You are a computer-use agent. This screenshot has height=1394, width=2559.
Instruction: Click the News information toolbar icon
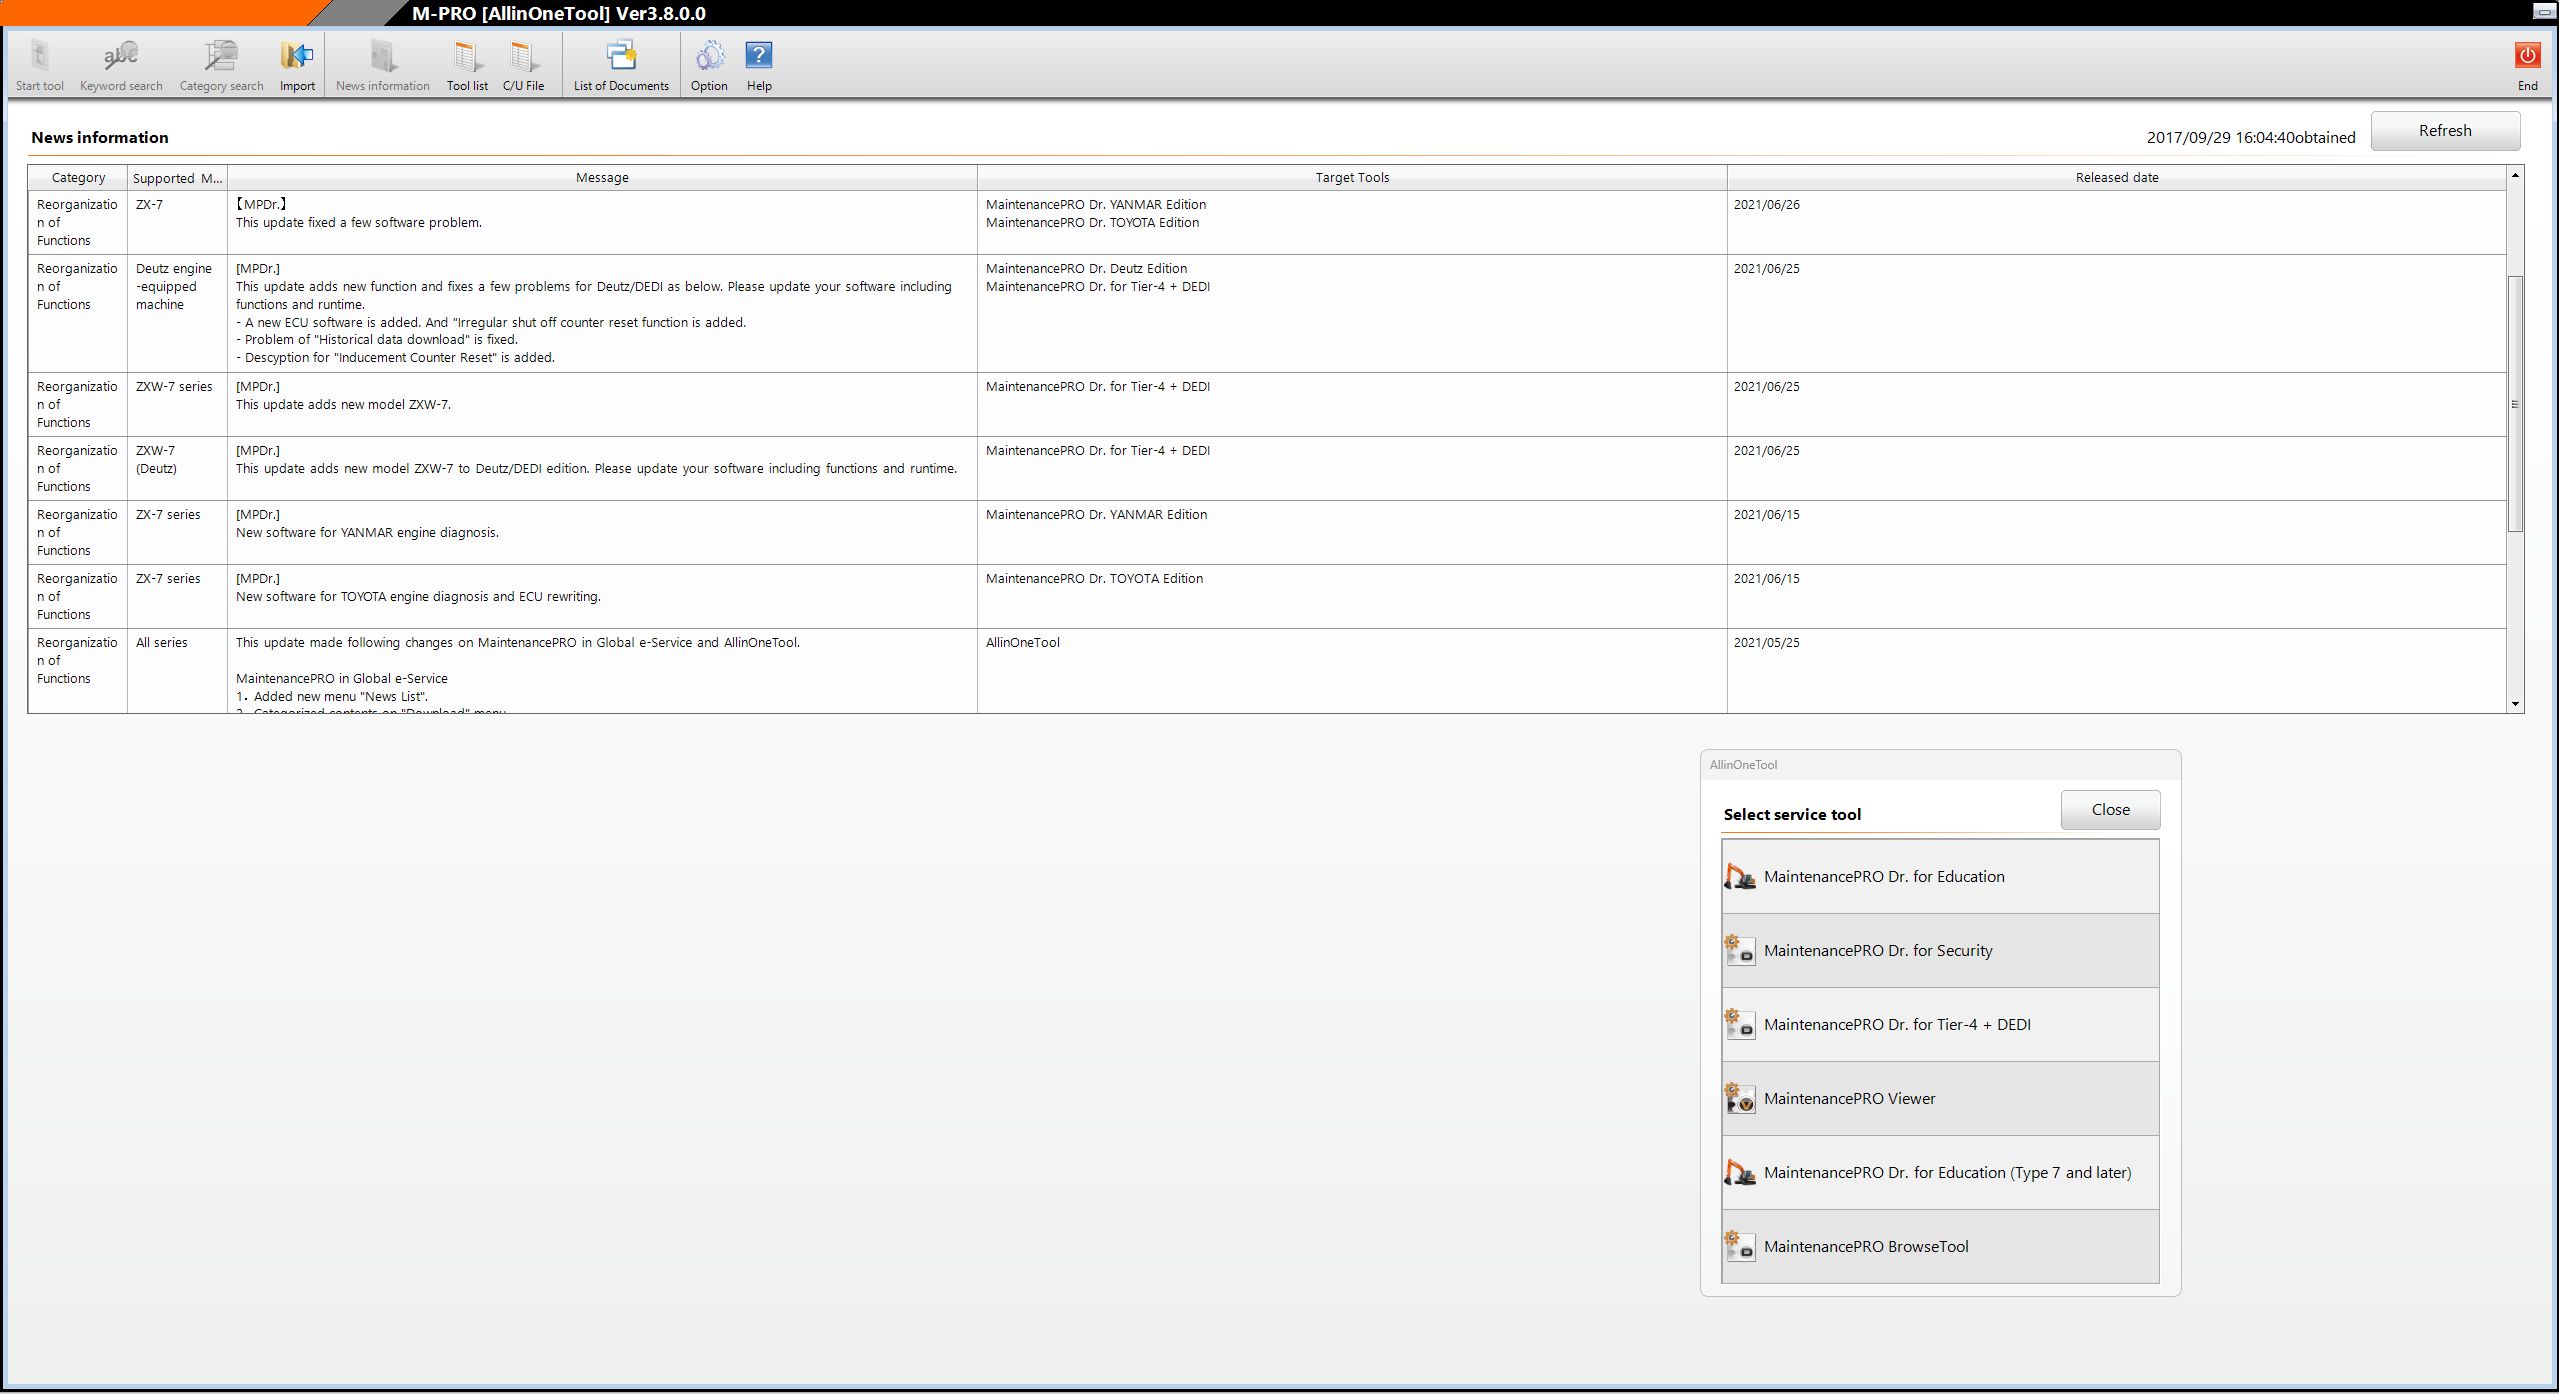point(383,58)
